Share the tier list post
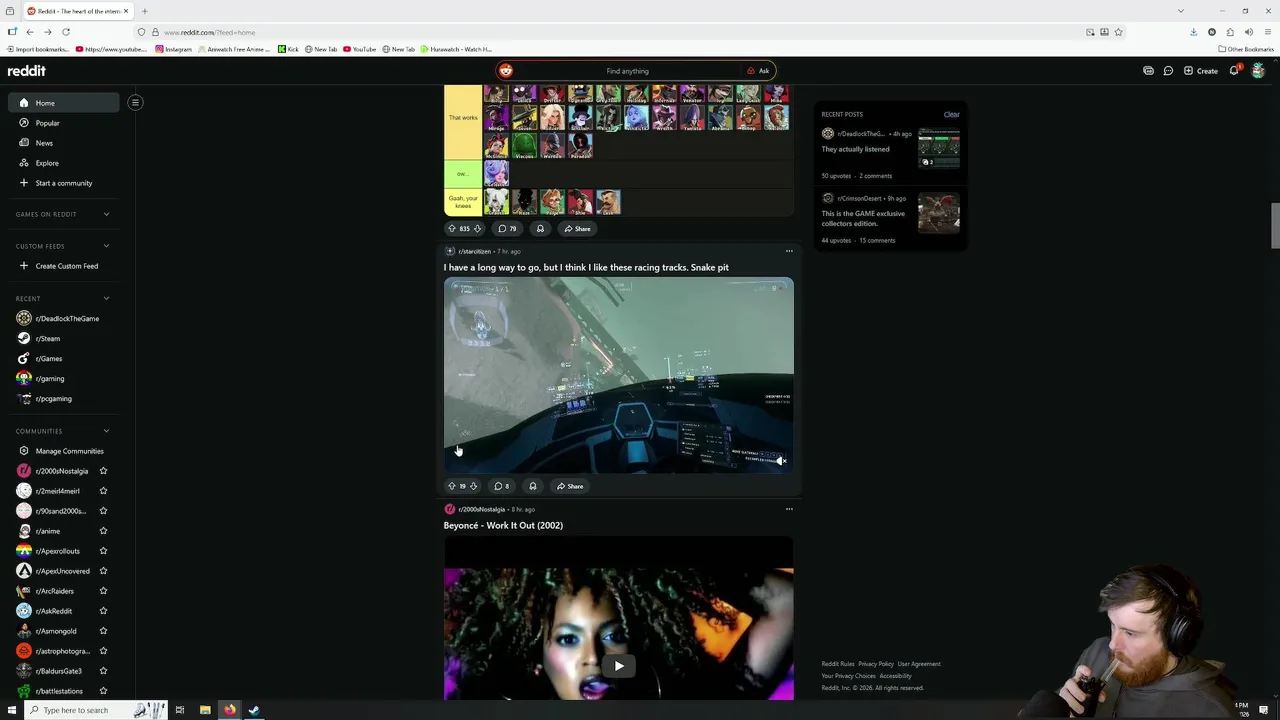This screenshot has height=720, width=1280. click(x=577, y=229)
